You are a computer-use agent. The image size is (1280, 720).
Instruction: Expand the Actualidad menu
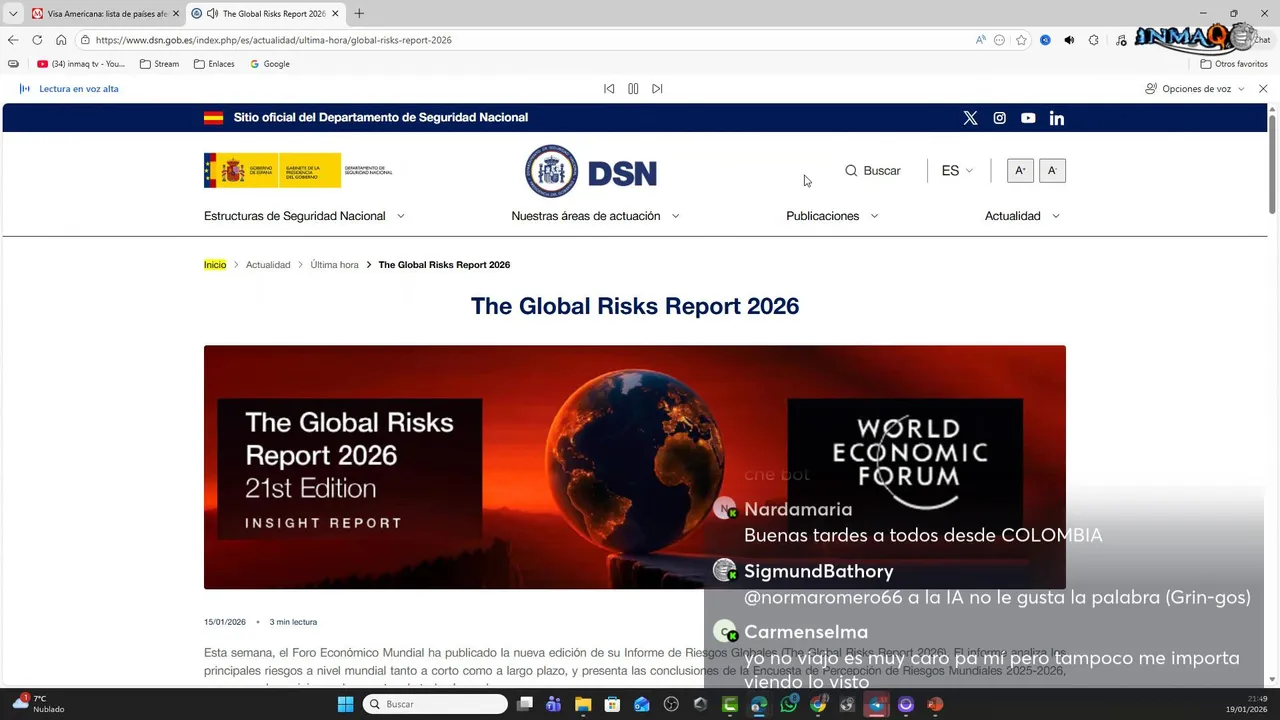click(1022, 216)
